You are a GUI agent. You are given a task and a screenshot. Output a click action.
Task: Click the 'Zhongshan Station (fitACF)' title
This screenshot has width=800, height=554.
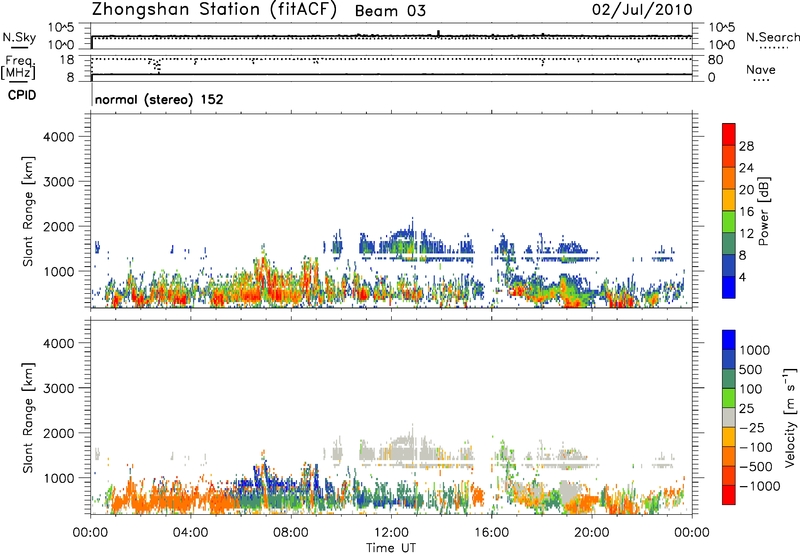coord(214,10)
